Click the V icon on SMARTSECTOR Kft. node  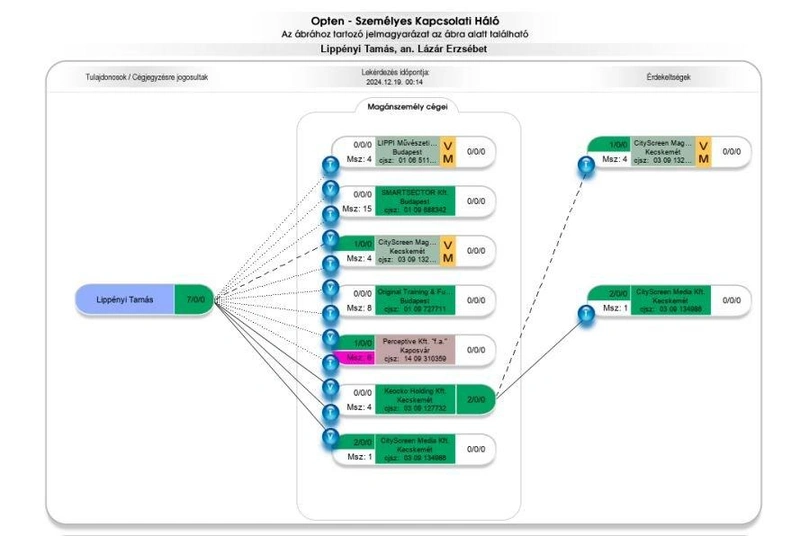click(331, 189)
